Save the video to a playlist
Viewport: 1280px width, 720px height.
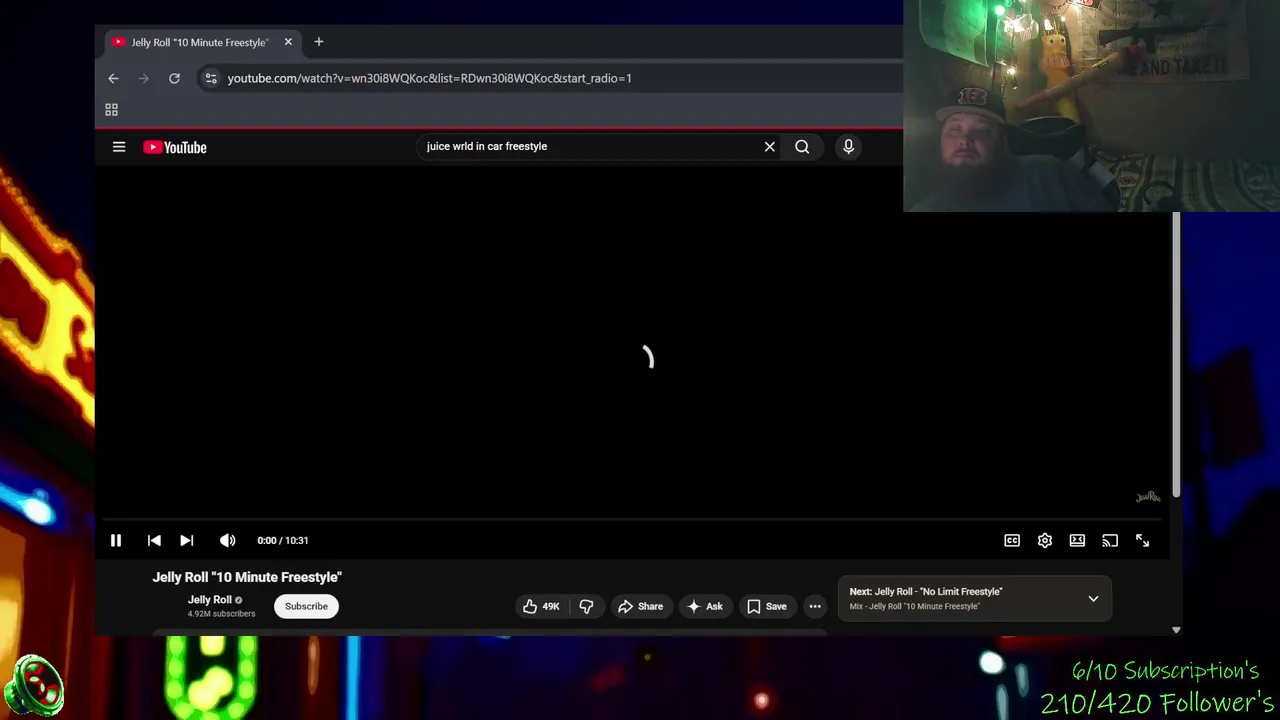tap(767, 606)
